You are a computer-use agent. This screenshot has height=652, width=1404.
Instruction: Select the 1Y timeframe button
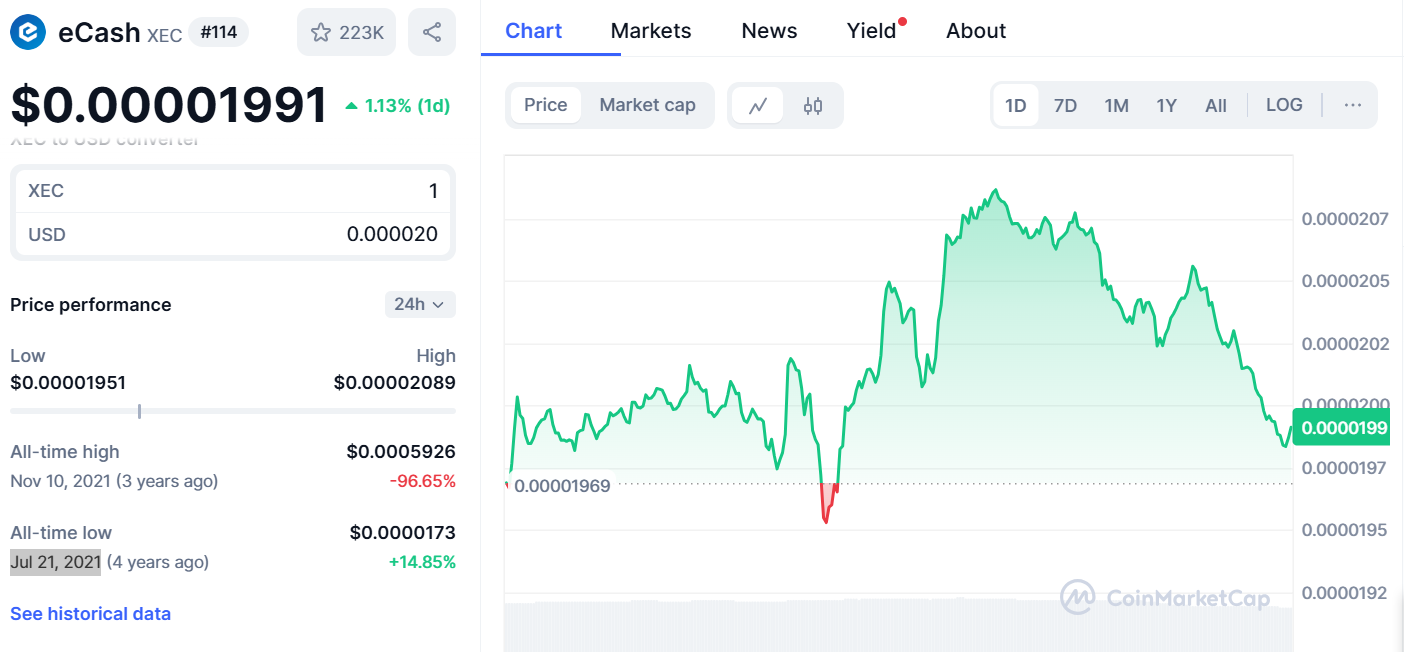click(x=1166, y=104)
